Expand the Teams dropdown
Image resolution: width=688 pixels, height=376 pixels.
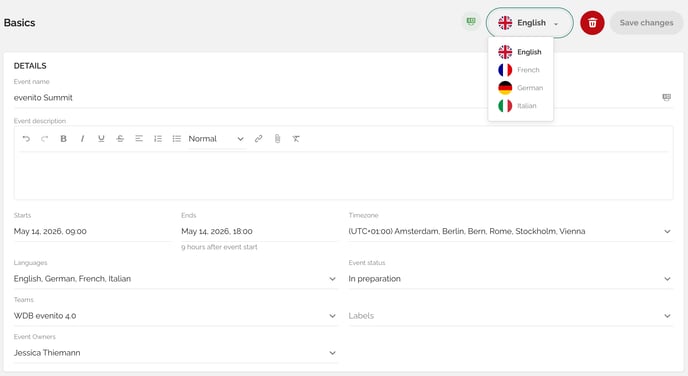175,315
